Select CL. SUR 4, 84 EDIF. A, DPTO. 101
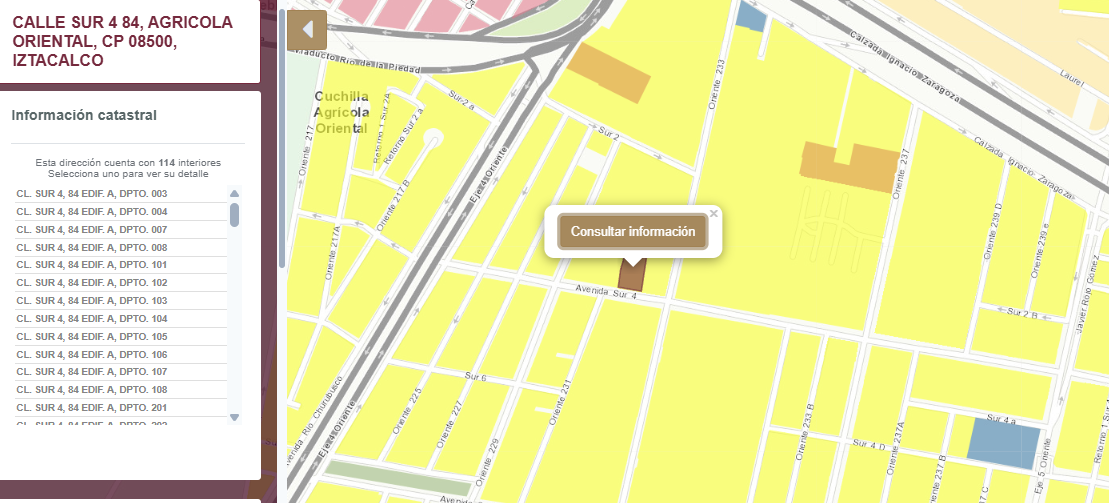The image size is (1109, 503). tap(120, 265)
